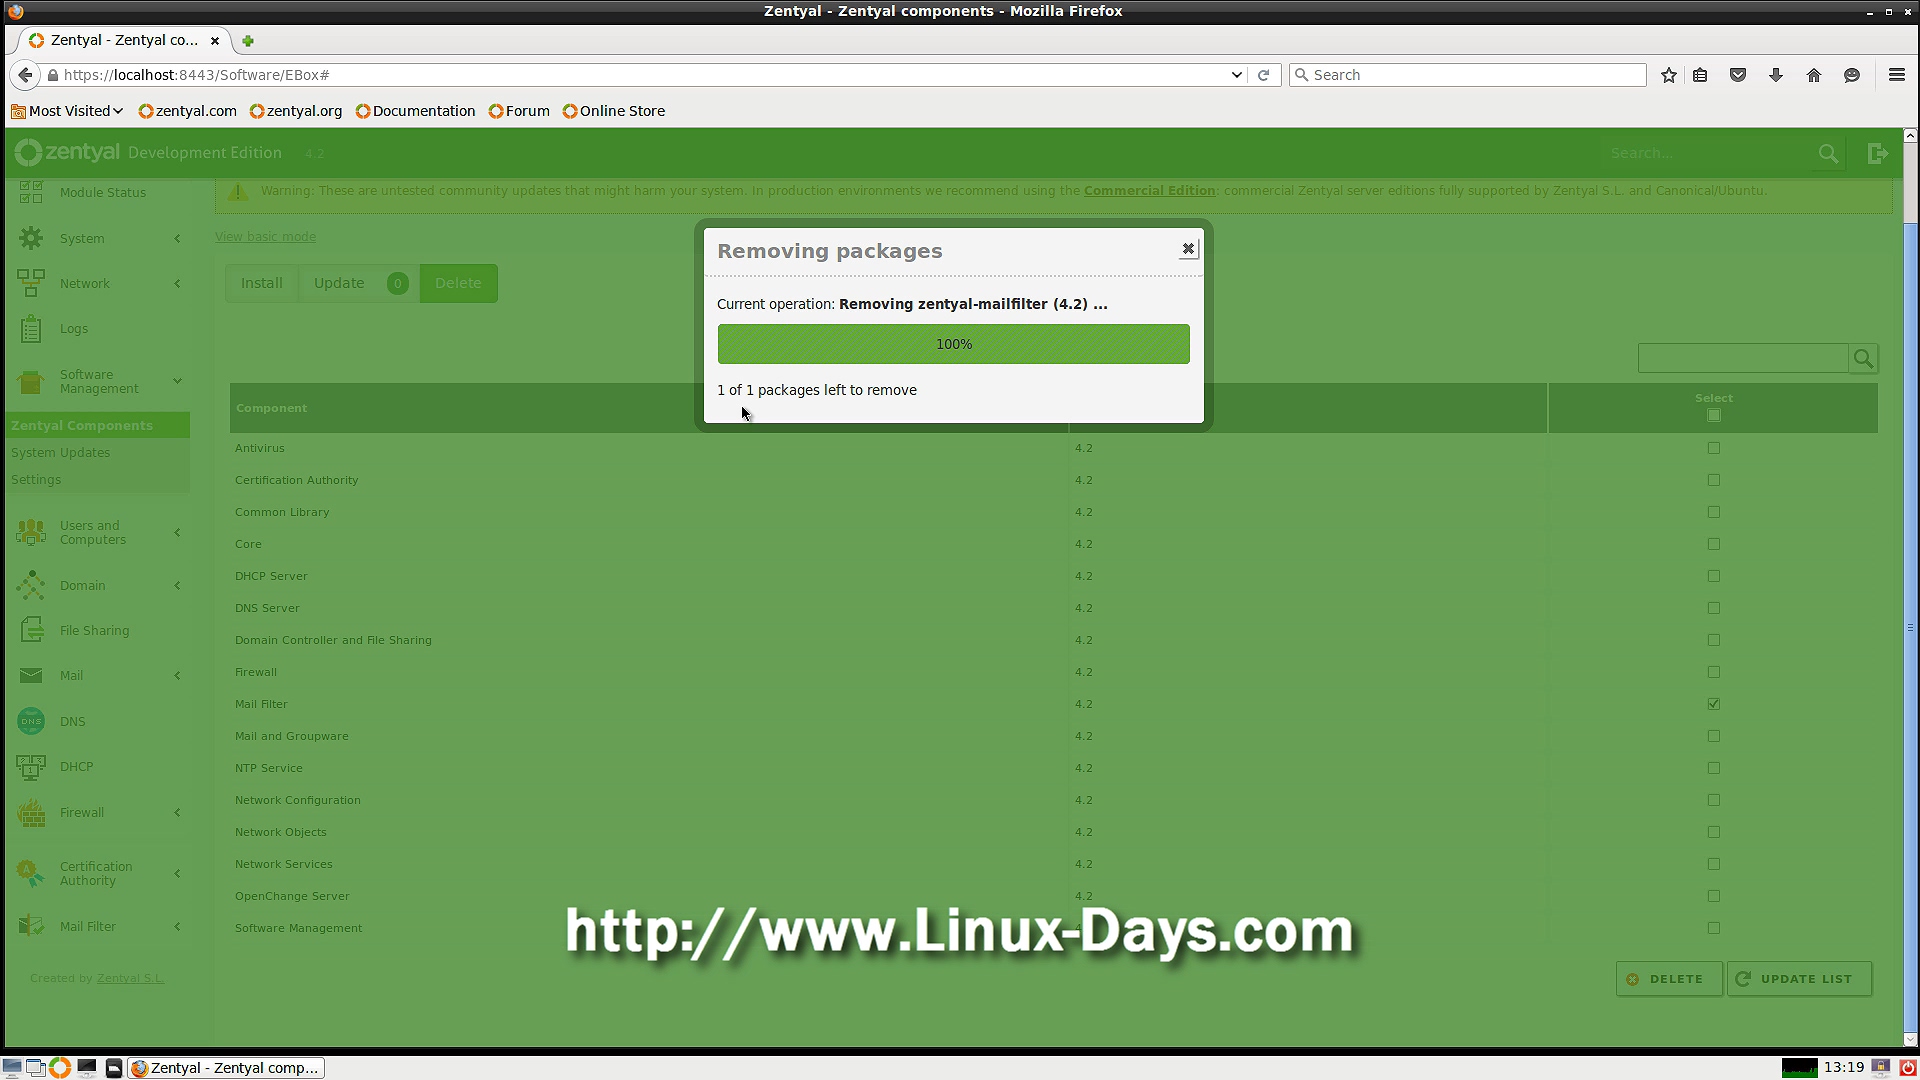Focus the component filter text field

click(1743, 358)
